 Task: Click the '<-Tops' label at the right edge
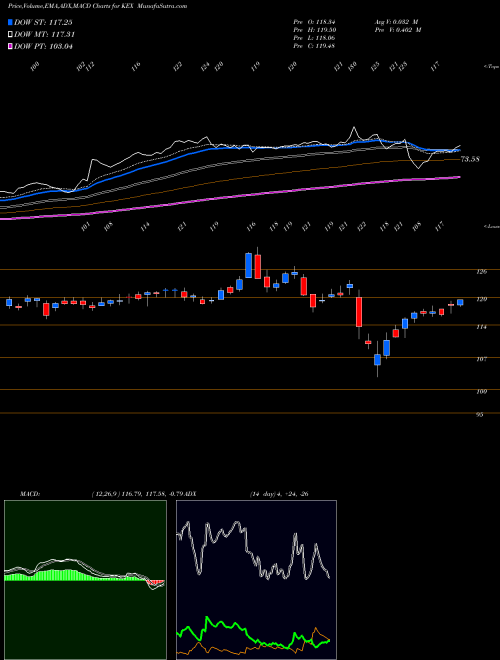[x=491, y=67]
